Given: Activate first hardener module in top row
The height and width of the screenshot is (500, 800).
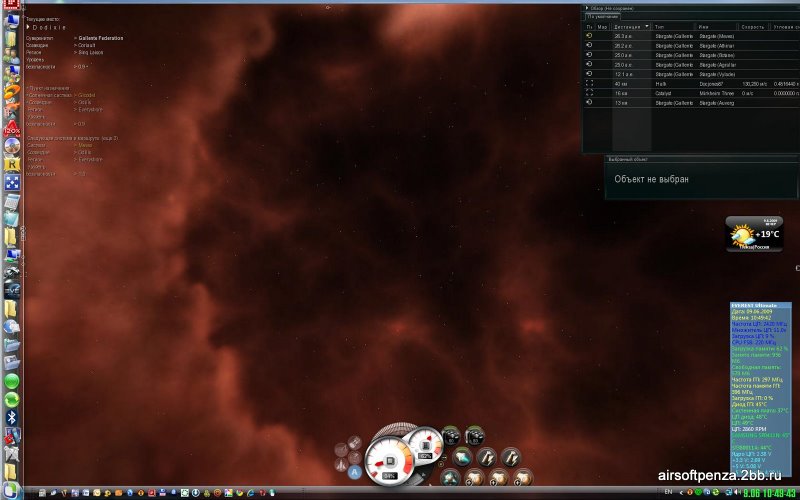Looking at the screenshot, I should [x=452, y=437].
